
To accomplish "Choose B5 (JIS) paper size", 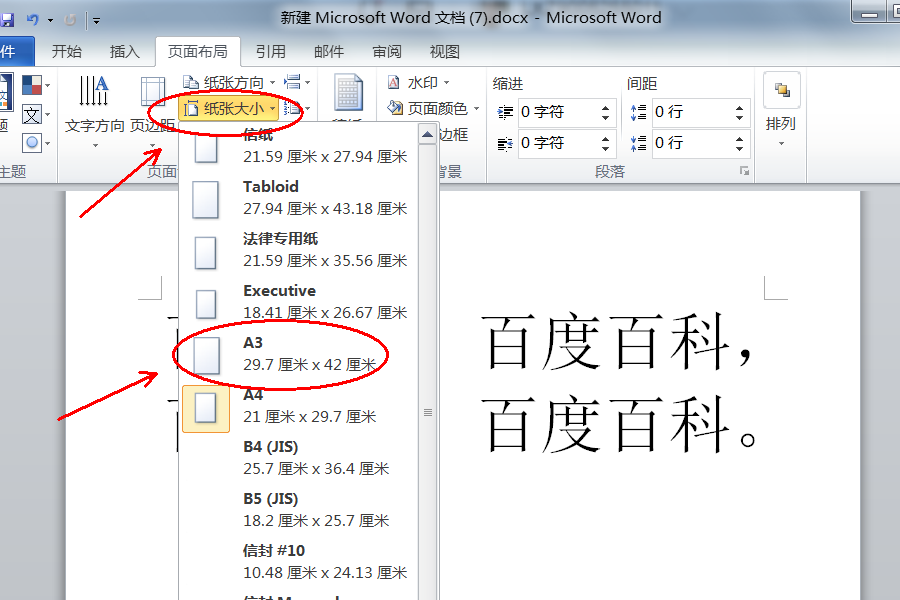I will click(300, 510).
